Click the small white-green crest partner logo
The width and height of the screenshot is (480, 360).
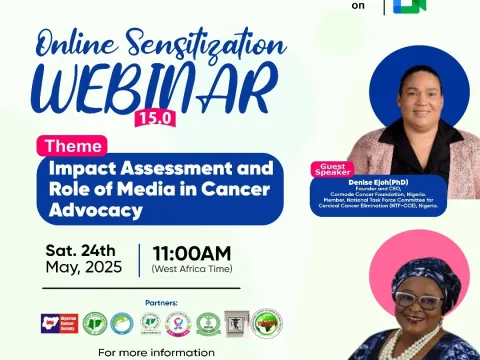pos(151,323)
